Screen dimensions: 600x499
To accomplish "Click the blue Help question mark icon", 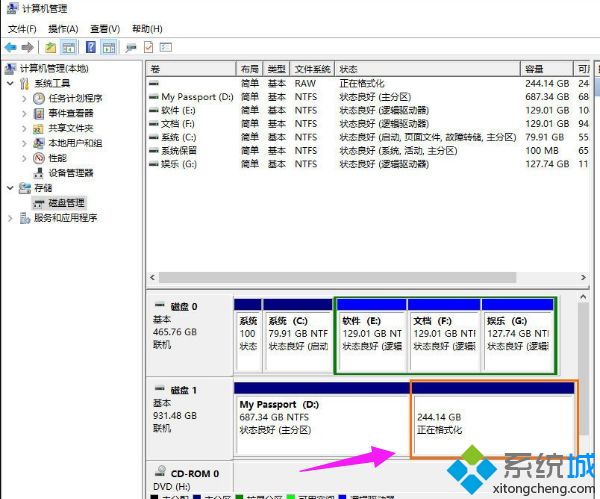I will pos(91,47).
